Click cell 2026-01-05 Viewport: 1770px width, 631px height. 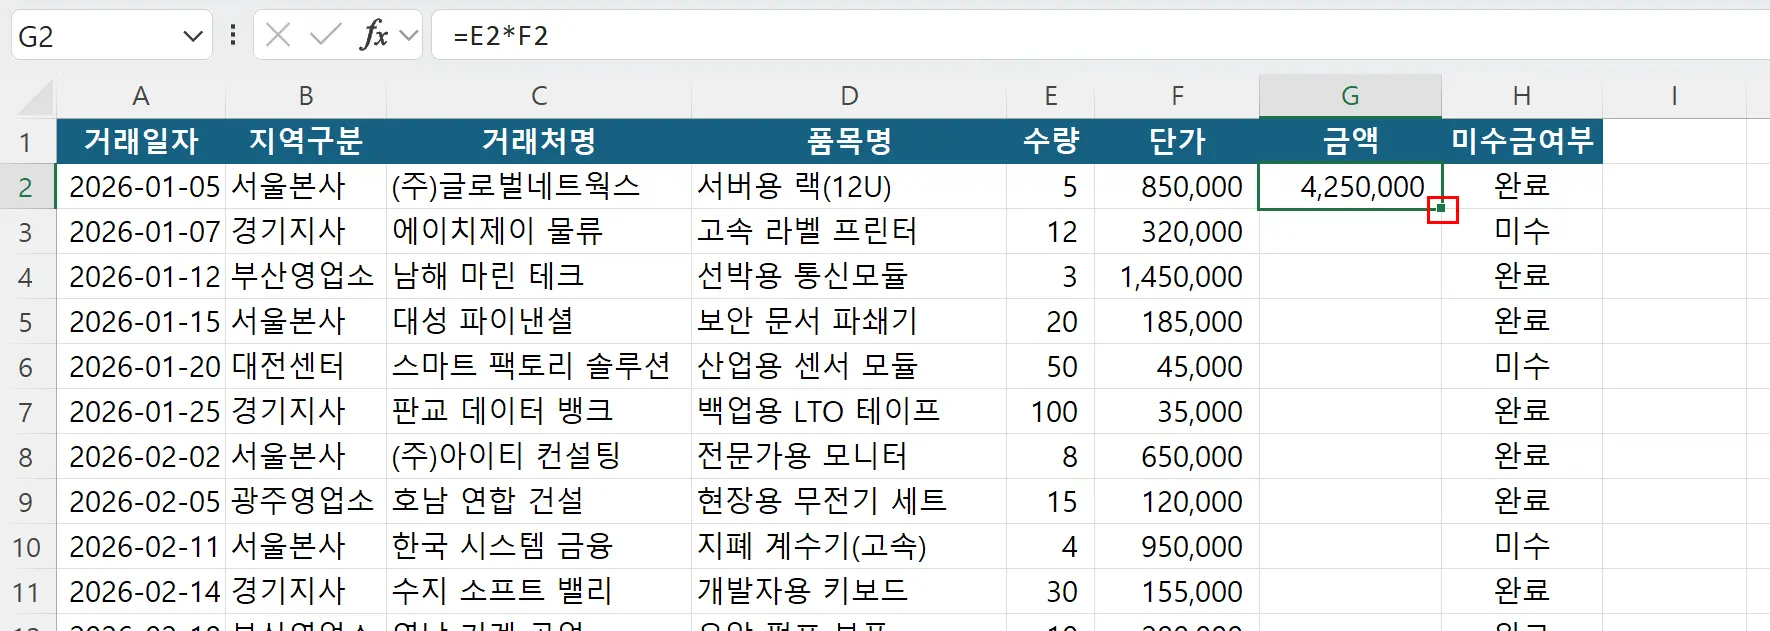point(141,187)
